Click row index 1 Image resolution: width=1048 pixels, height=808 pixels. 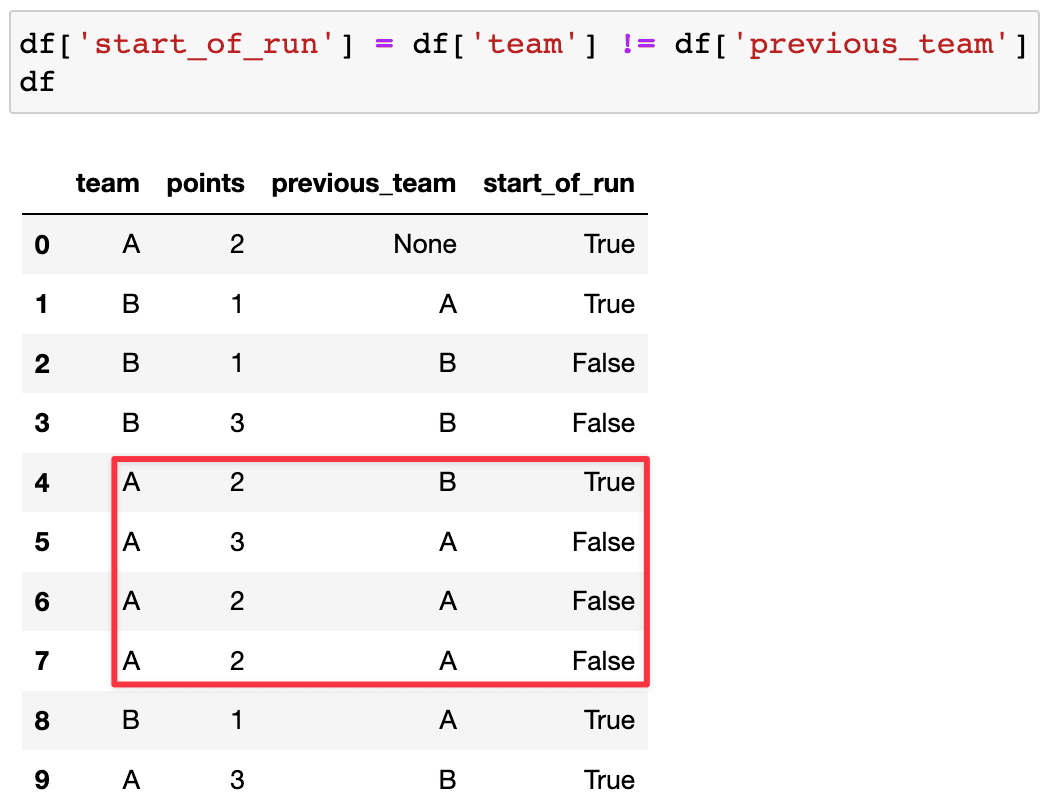(x=42, y=304)
